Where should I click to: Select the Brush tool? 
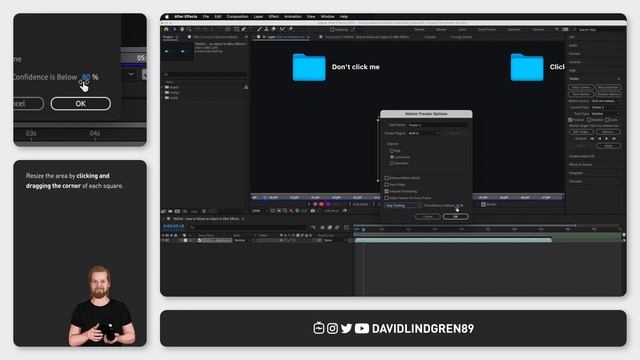click(x=259, y=29)
